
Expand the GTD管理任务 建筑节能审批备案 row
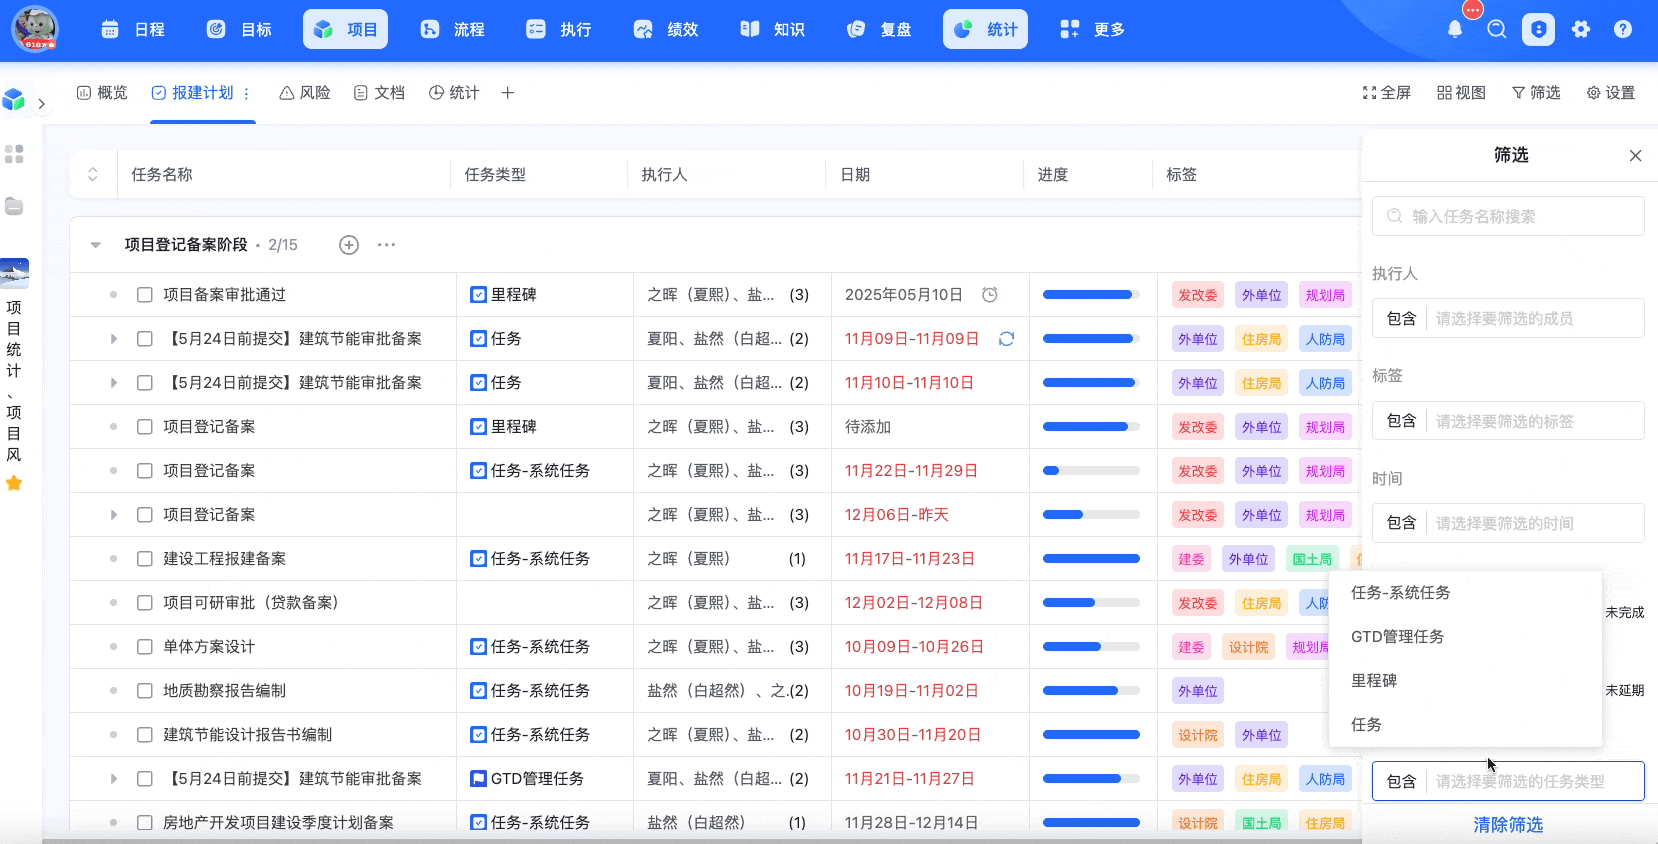click(x=114, y=779)
